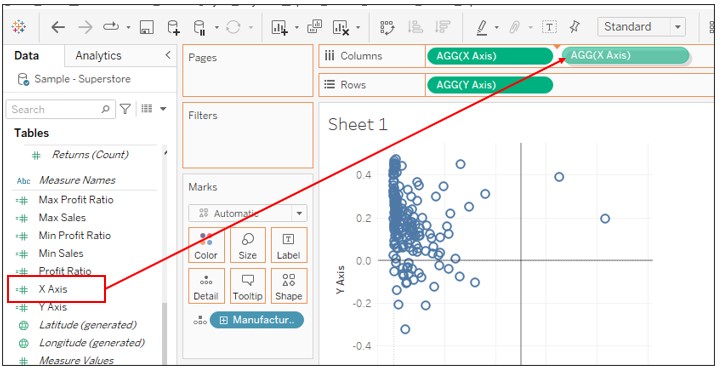Viewport: 721px width, 371px height.
Task: Select the X Axis field in Tables
Action: 53,289
